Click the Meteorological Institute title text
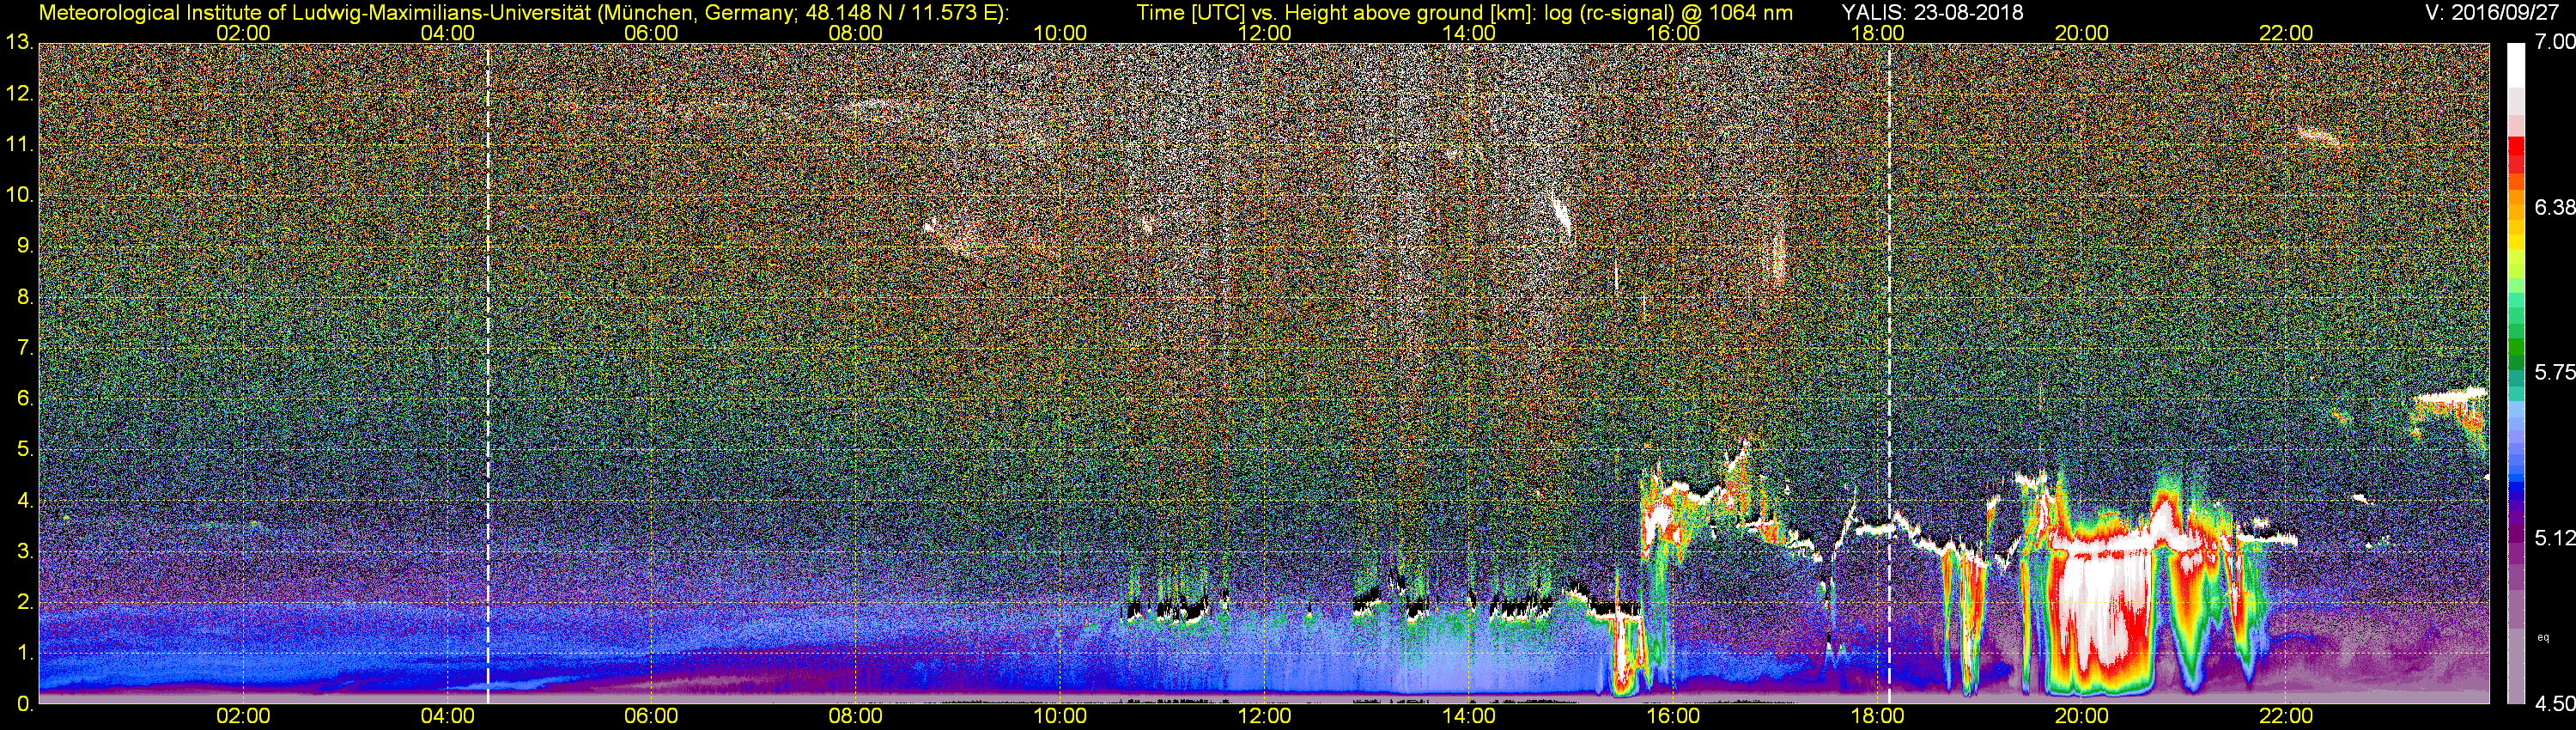 (x=524, y=13)
